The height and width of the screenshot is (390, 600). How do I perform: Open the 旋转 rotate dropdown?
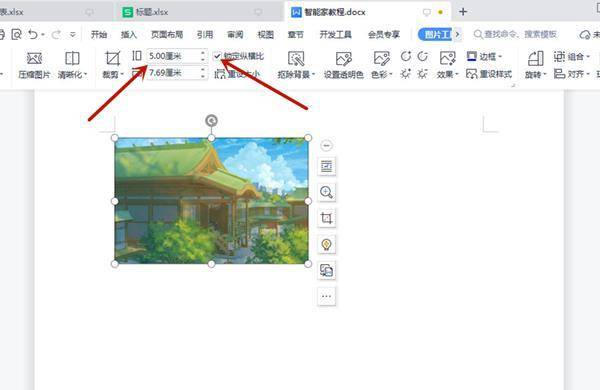[x=535, y=65]
